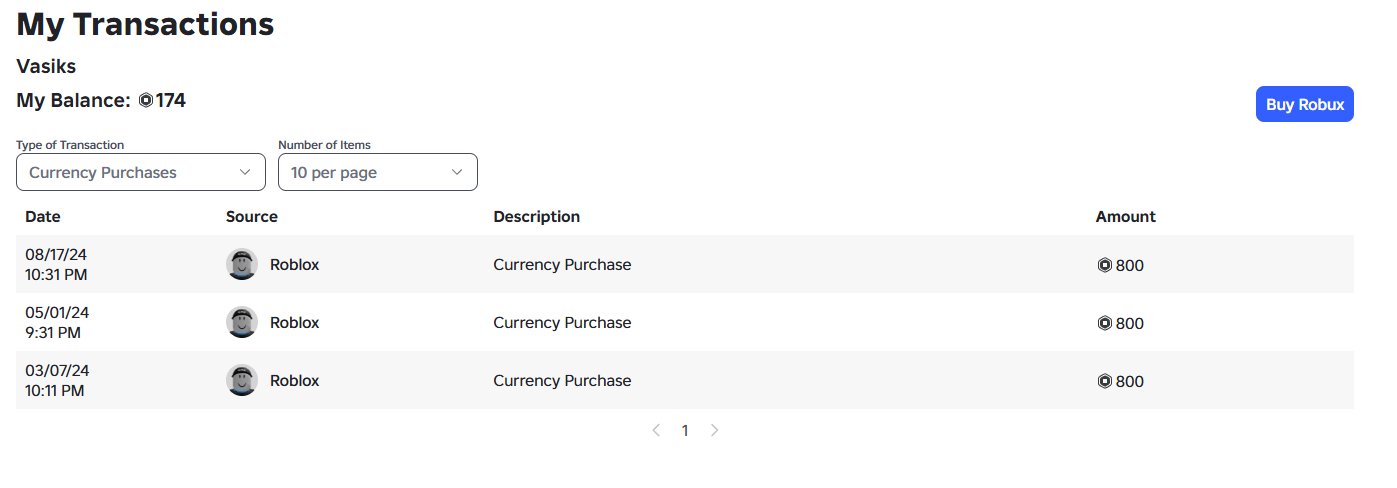Click the Roblox avatar in the 03/07/24 row
The image size is (1397, 488).
tap(242, 380)
